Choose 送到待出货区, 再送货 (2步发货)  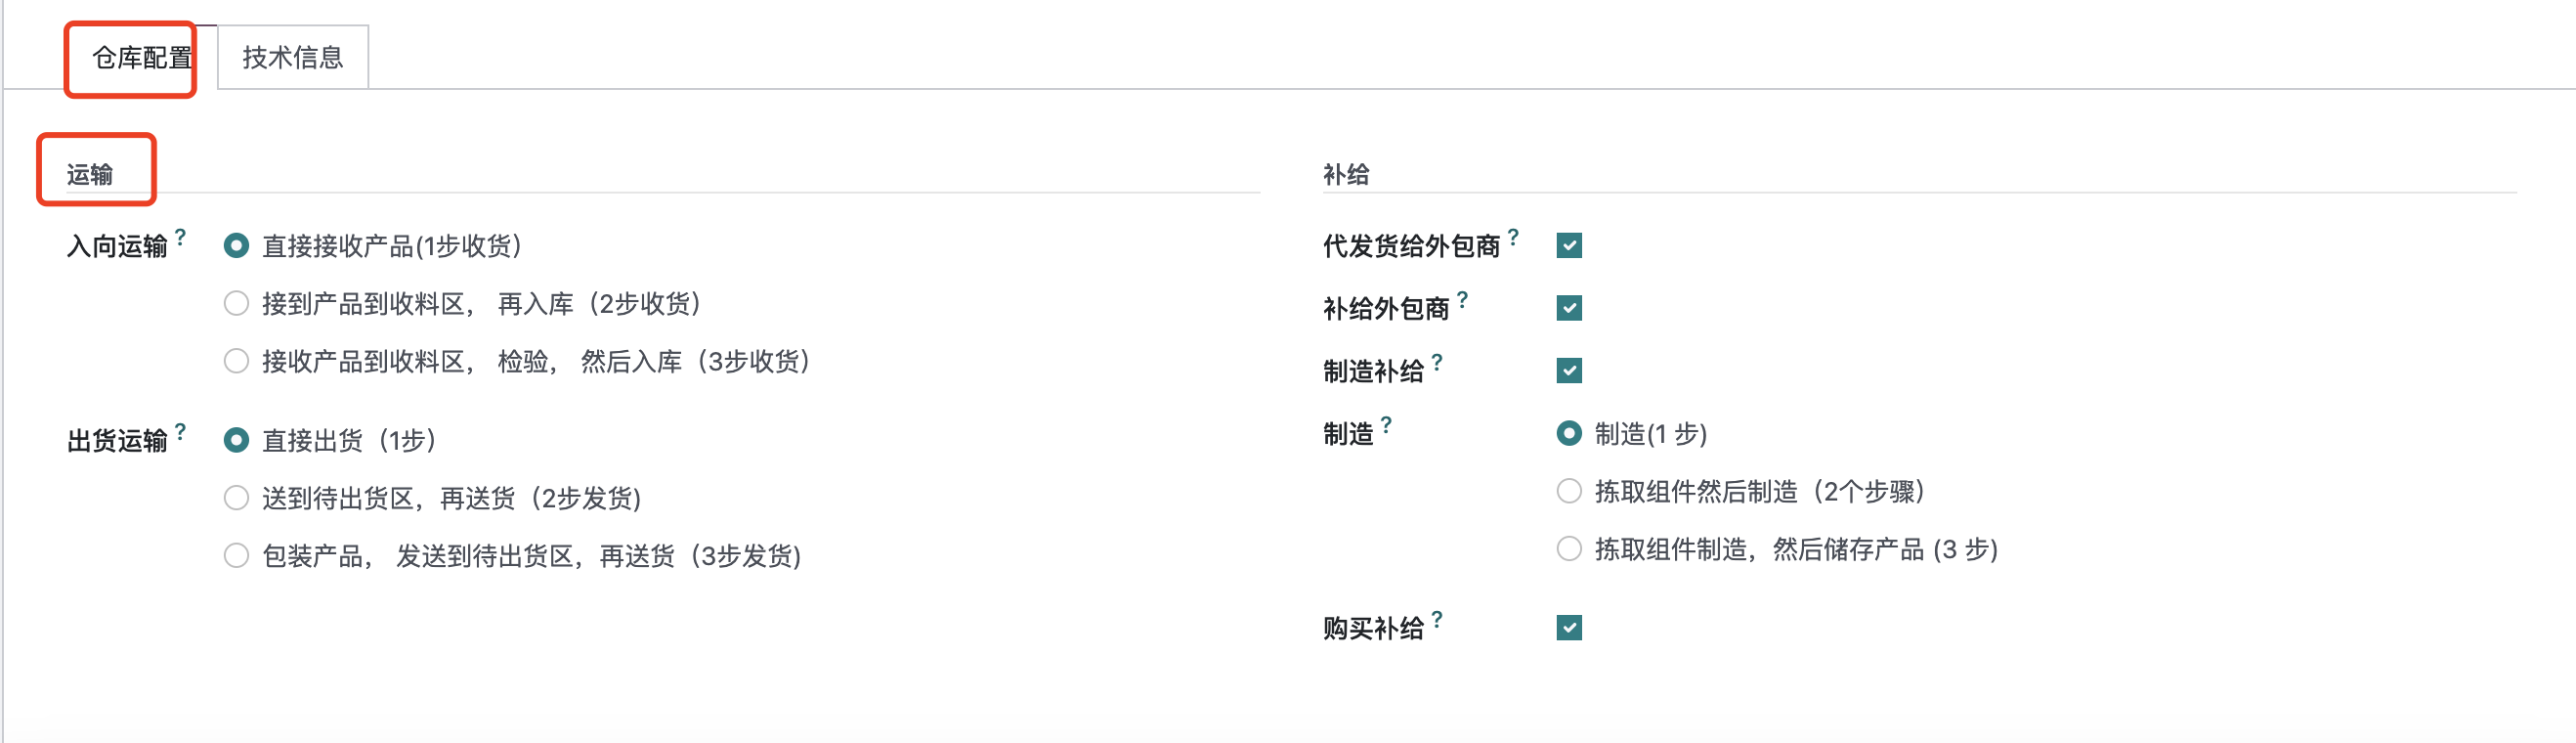(236, 498)
